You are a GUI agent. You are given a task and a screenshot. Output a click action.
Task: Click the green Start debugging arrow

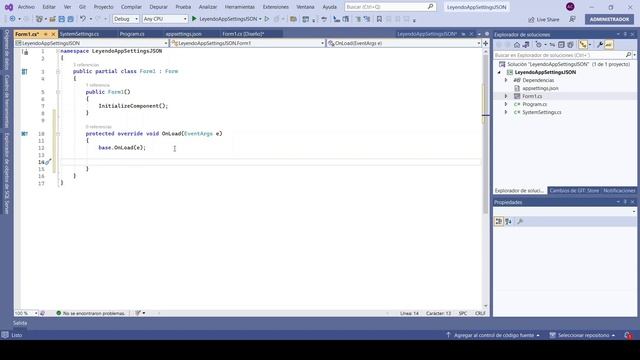click(194, 19)
